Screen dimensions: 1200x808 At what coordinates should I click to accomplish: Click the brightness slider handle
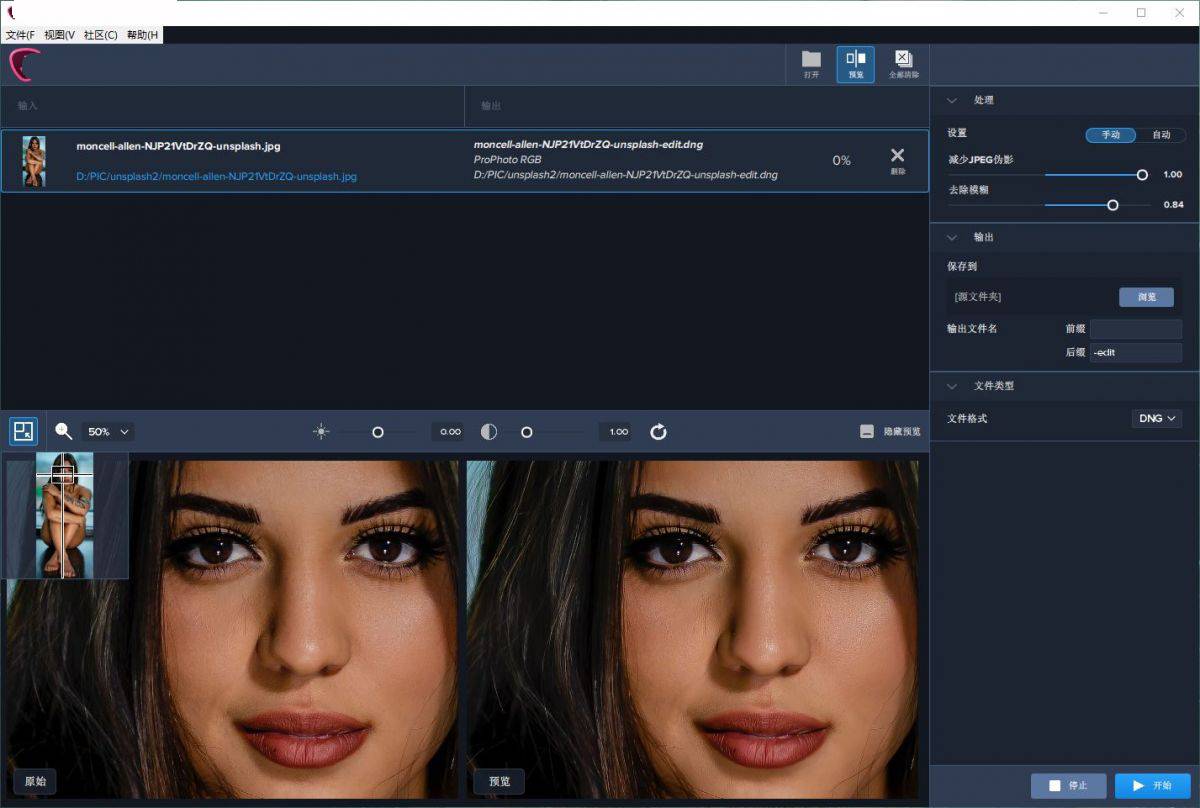[x=378, y=432]
